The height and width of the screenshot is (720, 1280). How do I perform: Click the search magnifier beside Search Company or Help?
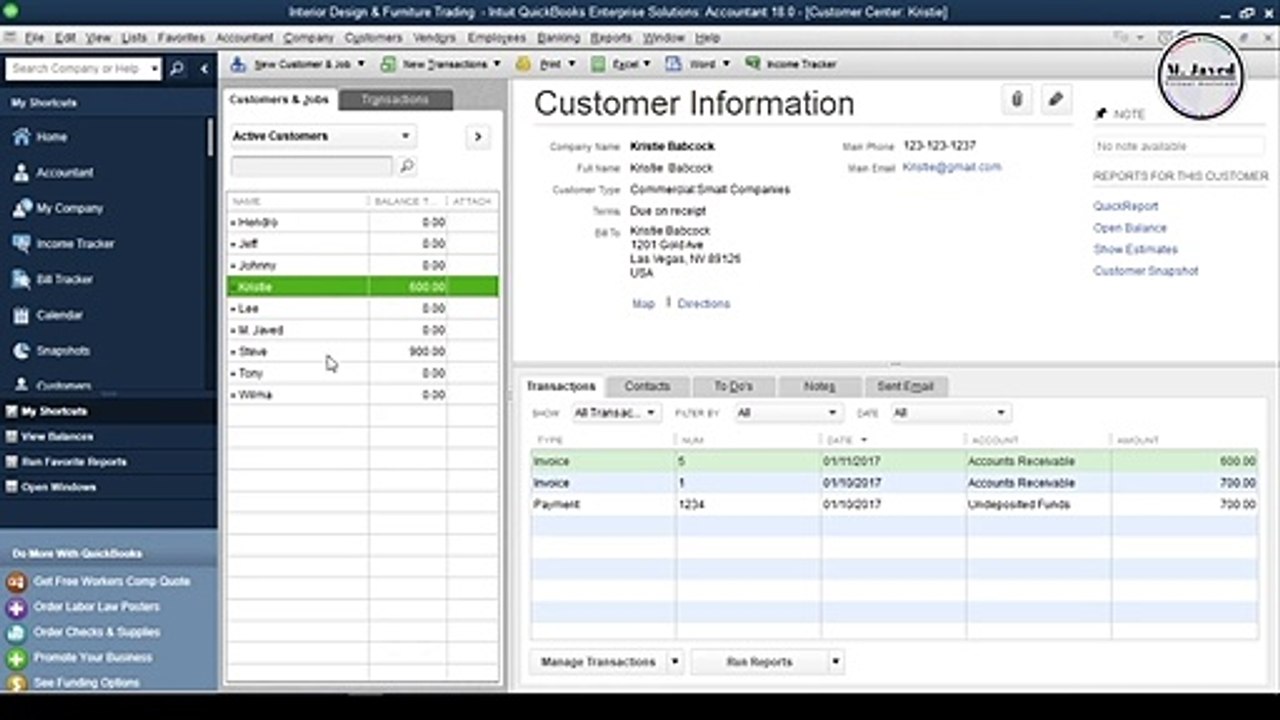click(x=177, y=69)
